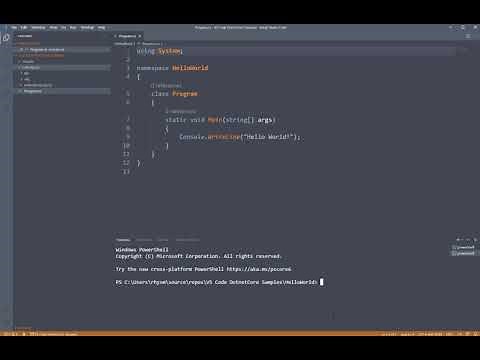Image resolution: width=480 pixels, height=360 pixels.
Task: Click the 'using System;' code line
Action: [x=159, y=51]
